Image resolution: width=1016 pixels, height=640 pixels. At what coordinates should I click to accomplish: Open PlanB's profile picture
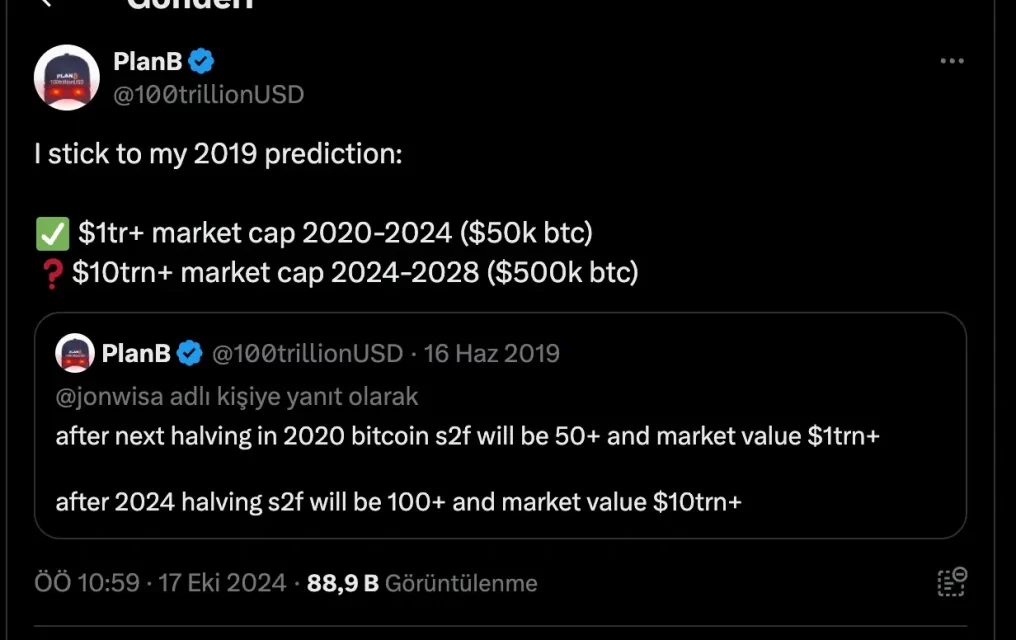point(66,77)
